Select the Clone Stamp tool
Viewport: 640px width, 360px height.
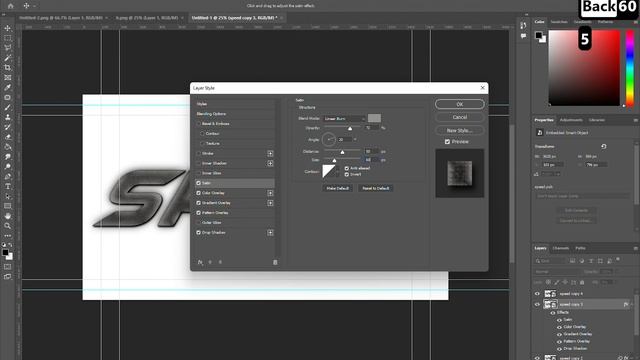point(7,117)
